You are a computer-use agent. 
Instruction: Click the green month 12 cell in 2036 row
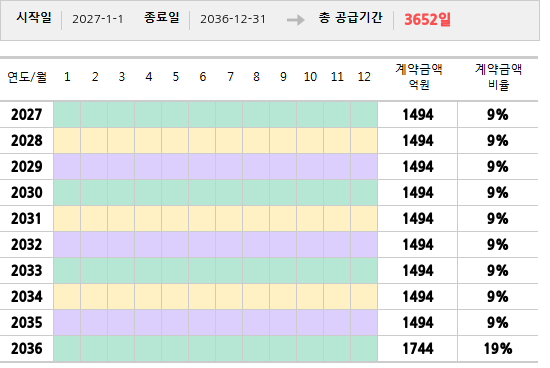tap(364, 348)
